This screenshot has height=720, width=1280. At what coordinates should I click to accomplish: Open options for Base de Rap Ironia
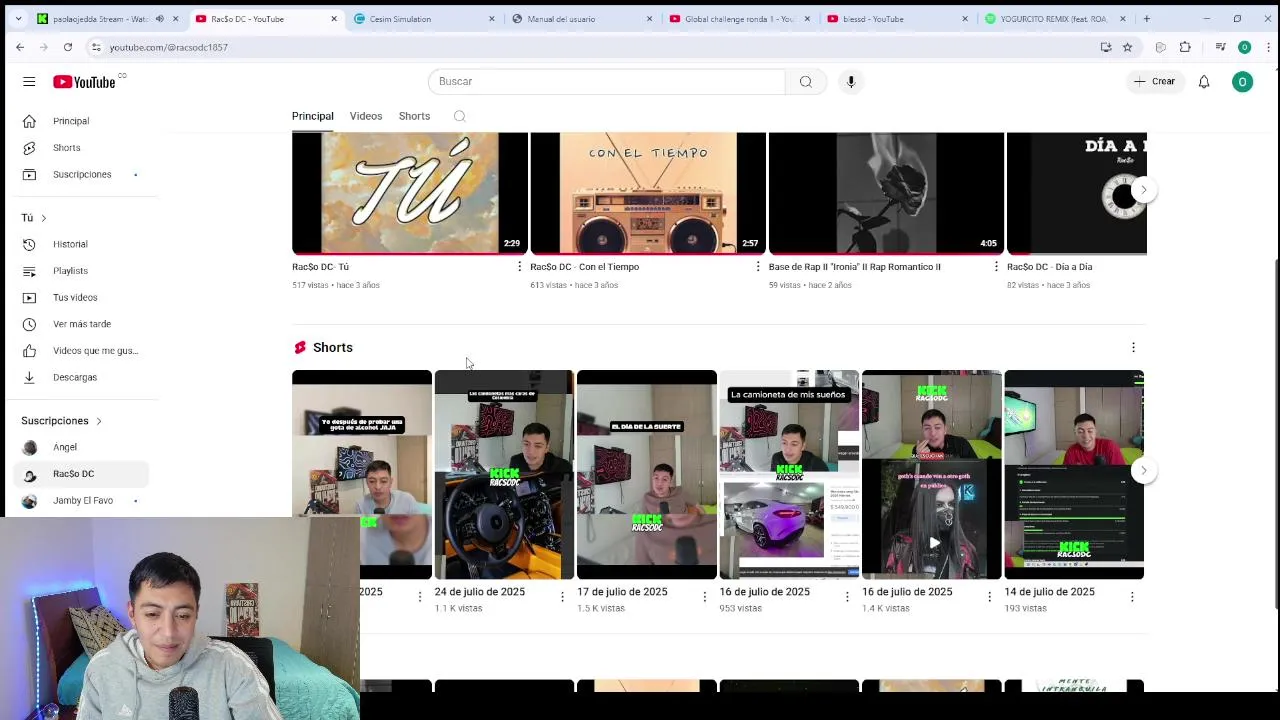995,267
